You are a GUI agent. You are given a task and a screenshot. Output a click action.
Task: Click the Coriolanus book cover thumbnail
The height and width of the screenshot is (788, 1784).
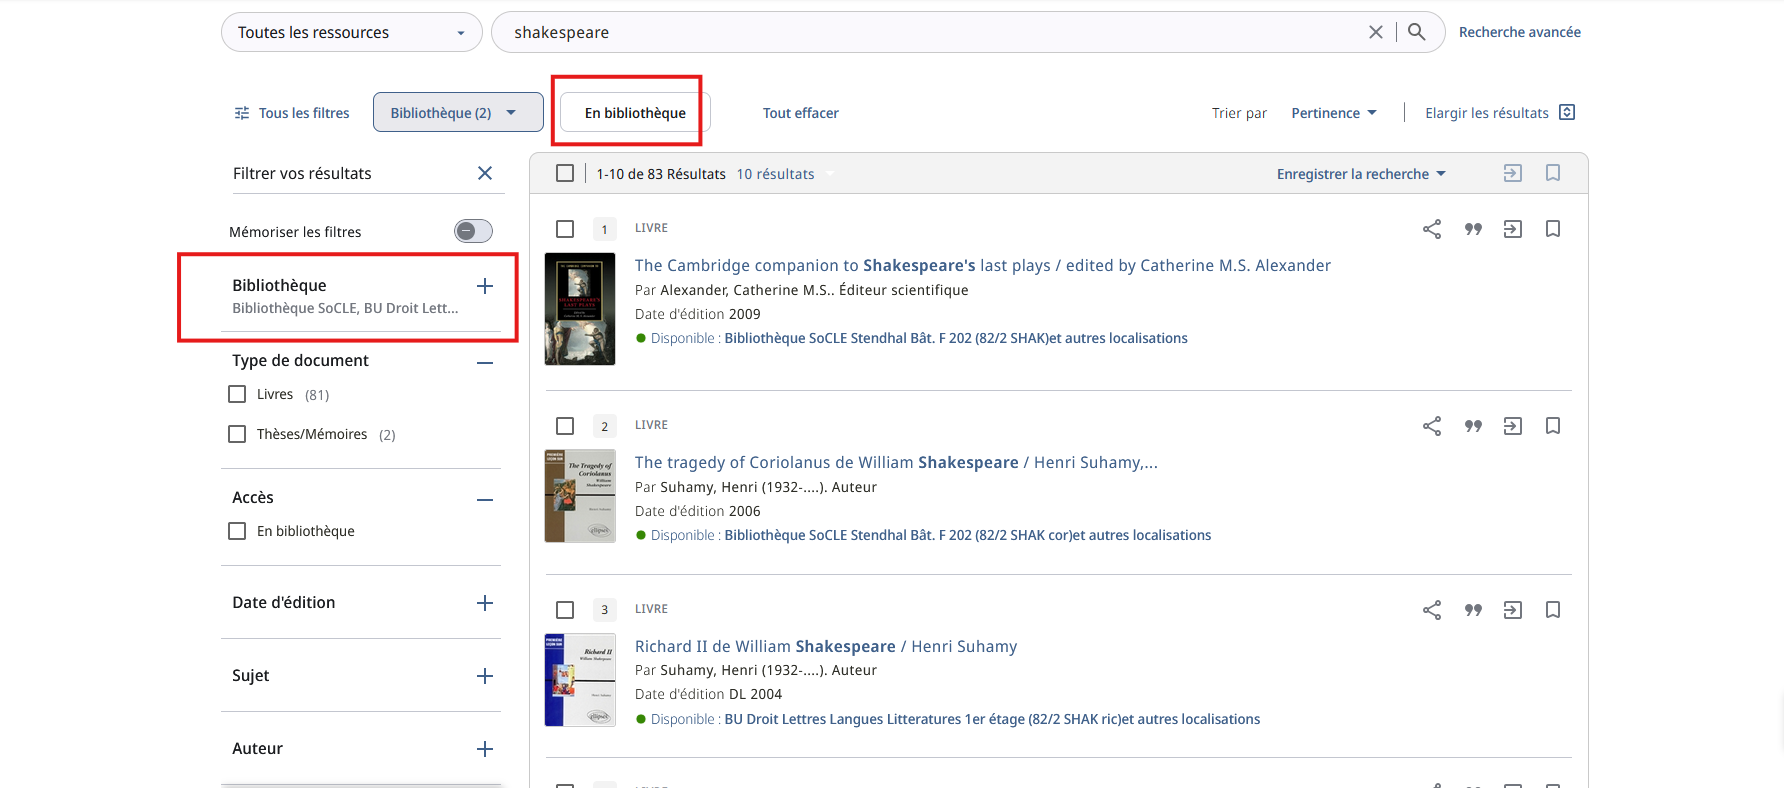point(580,496)
